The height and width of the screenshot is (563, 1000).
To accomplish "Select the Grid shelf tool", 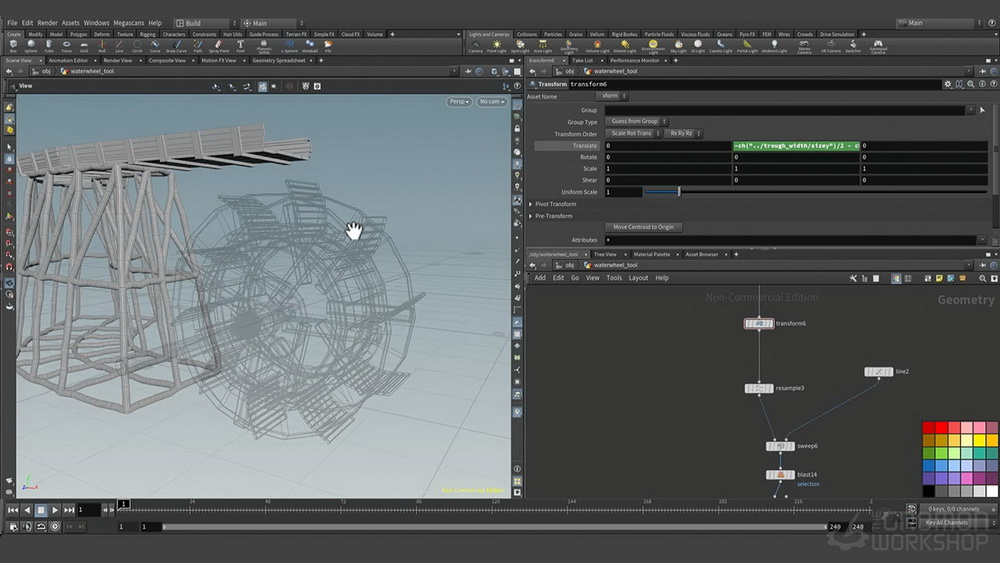I will 84,46.
